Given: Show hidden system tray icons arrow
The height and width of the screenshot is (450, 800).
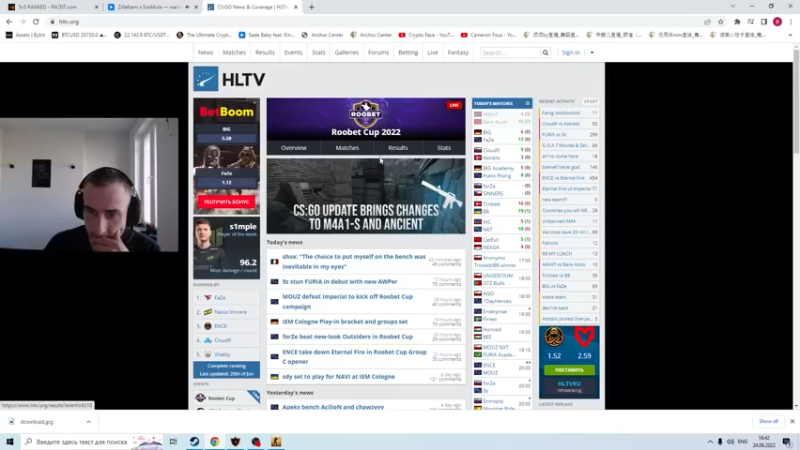Looking at the screenshot, I should (x=710, y=441).
